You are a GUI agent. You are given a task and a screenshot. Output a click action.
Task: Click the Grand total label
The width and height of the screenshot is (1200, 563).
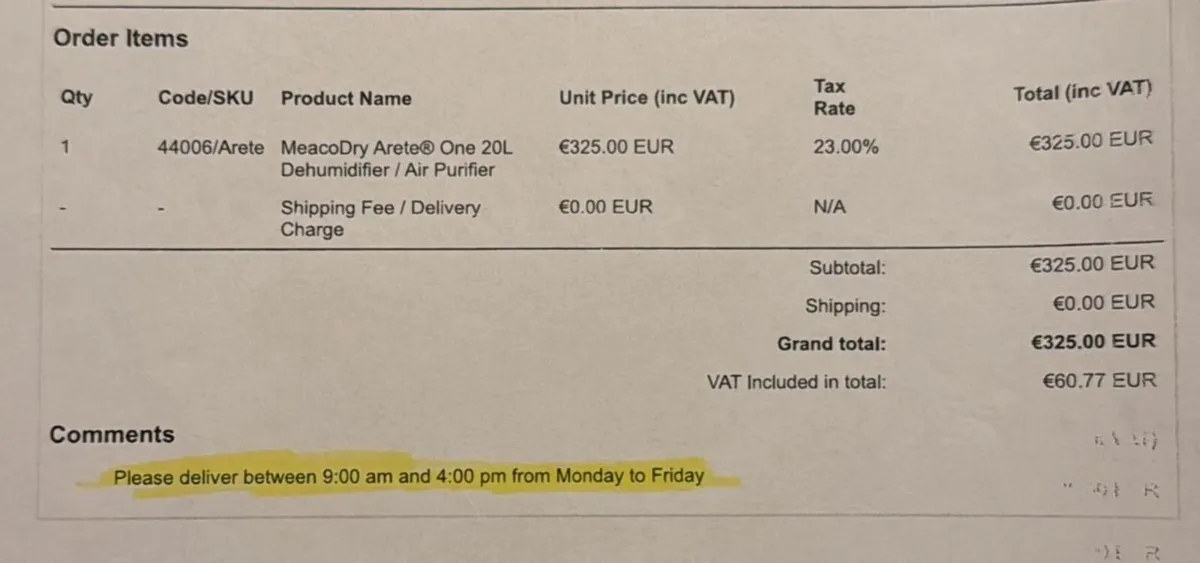click(831, 344)
